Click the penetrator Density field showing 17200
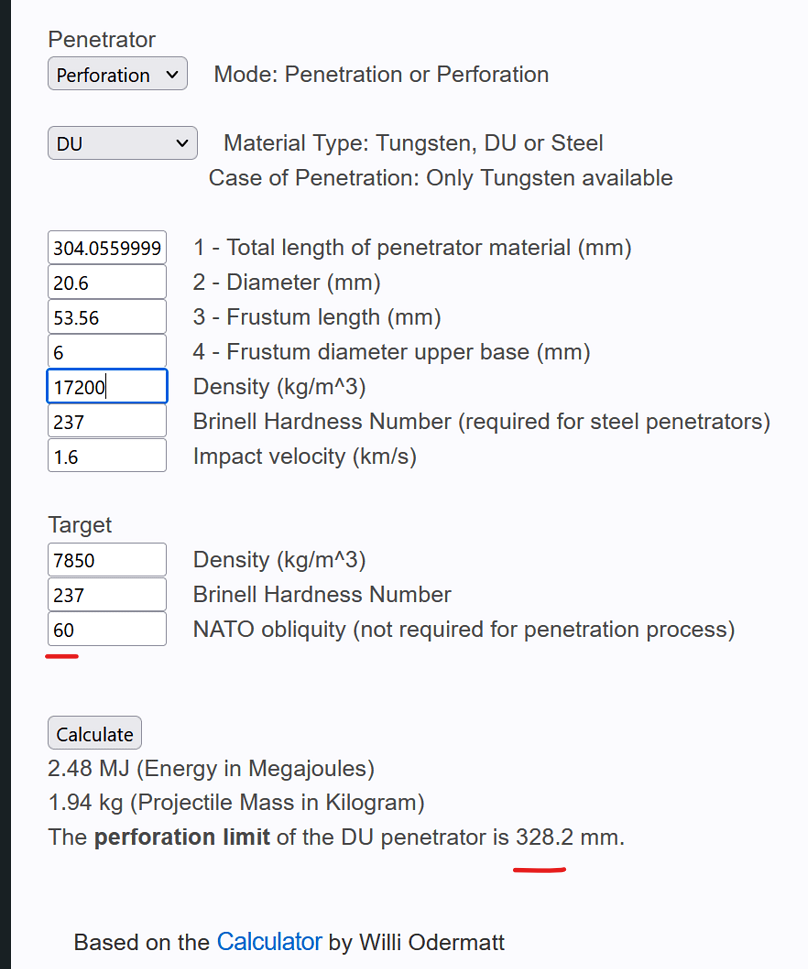The image size is (808, 969). tap(107, 387)
